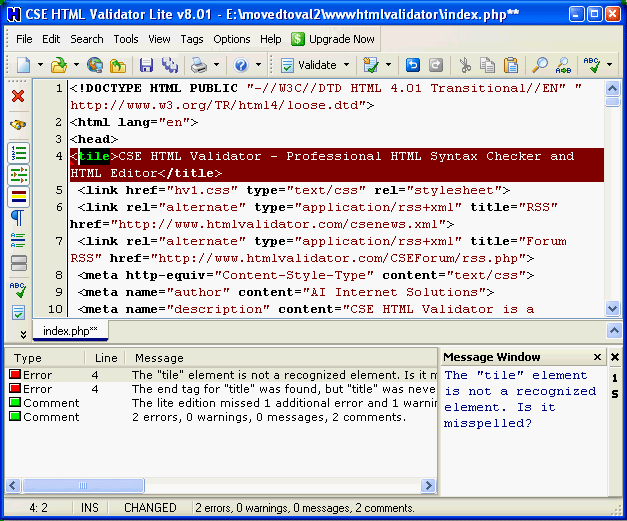The width and height of the screenshot is (627, 521).
Task: Open the Help menu
Action: coord(271,39)
